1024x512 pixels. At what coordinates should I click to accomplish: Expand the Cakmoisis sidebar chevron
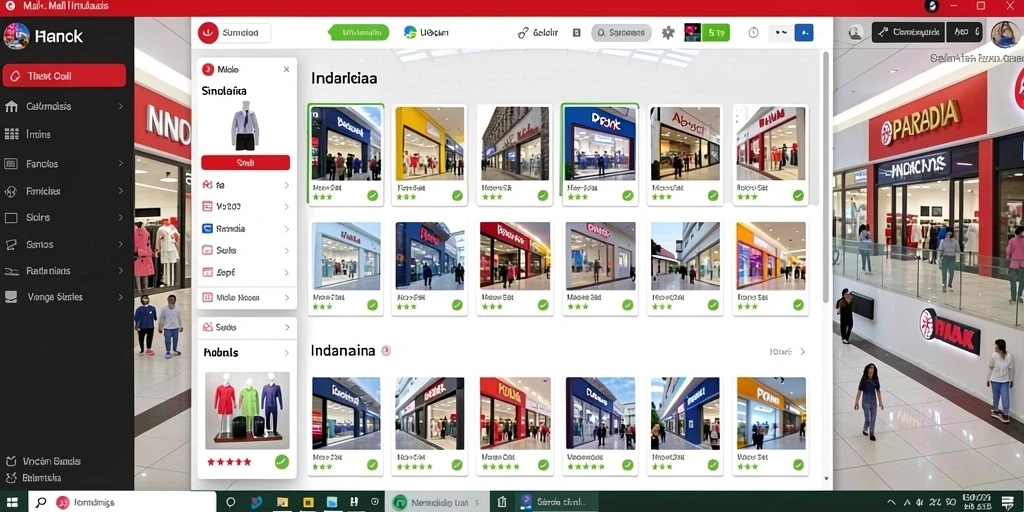[x=120, y=106]
